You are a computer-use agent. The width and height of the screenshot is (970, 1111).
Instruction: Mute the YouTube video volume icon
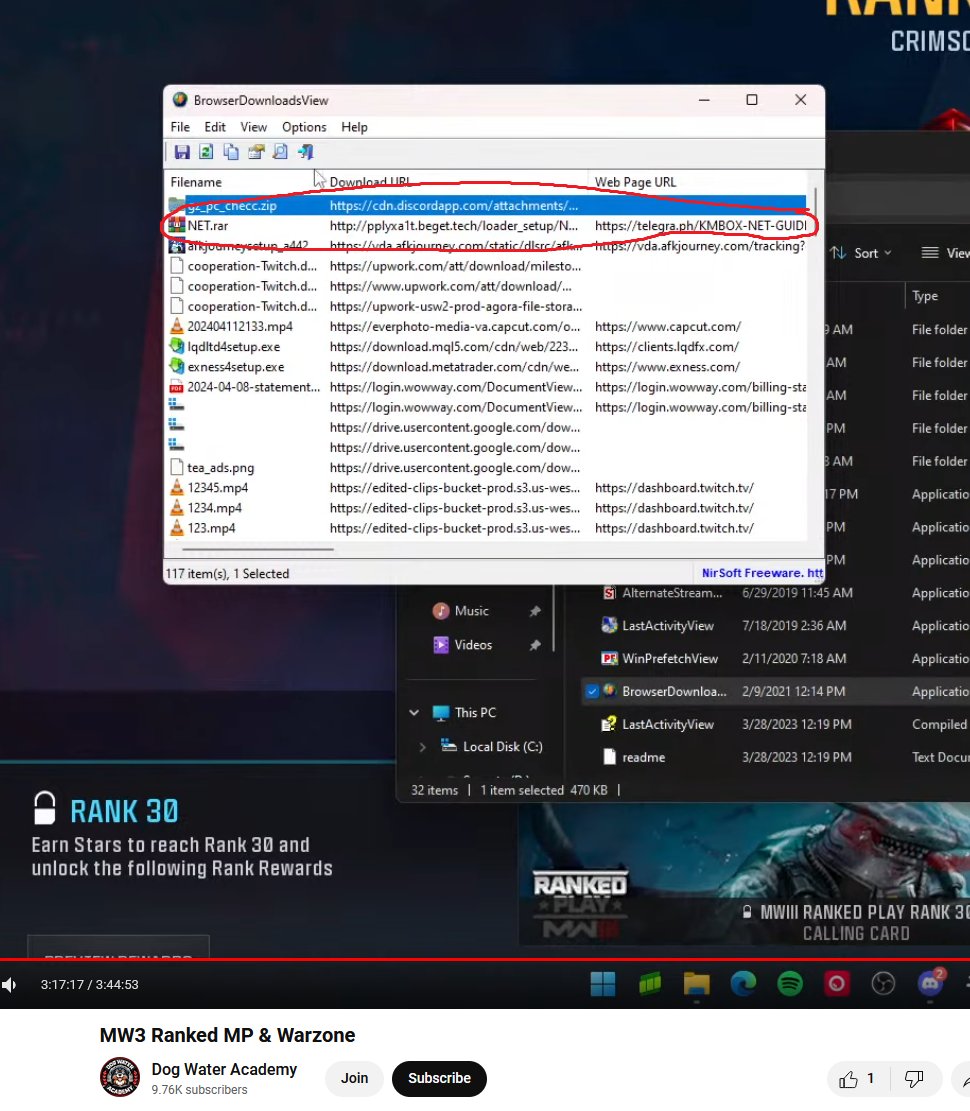[9, 984]
